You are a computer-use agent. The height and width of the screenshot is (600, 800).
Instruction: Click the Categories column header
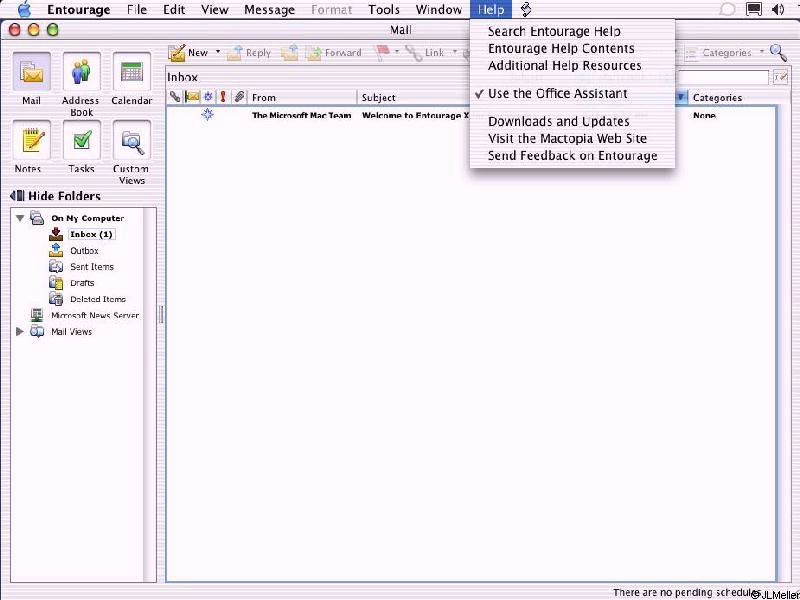click(x=732, y=97)
